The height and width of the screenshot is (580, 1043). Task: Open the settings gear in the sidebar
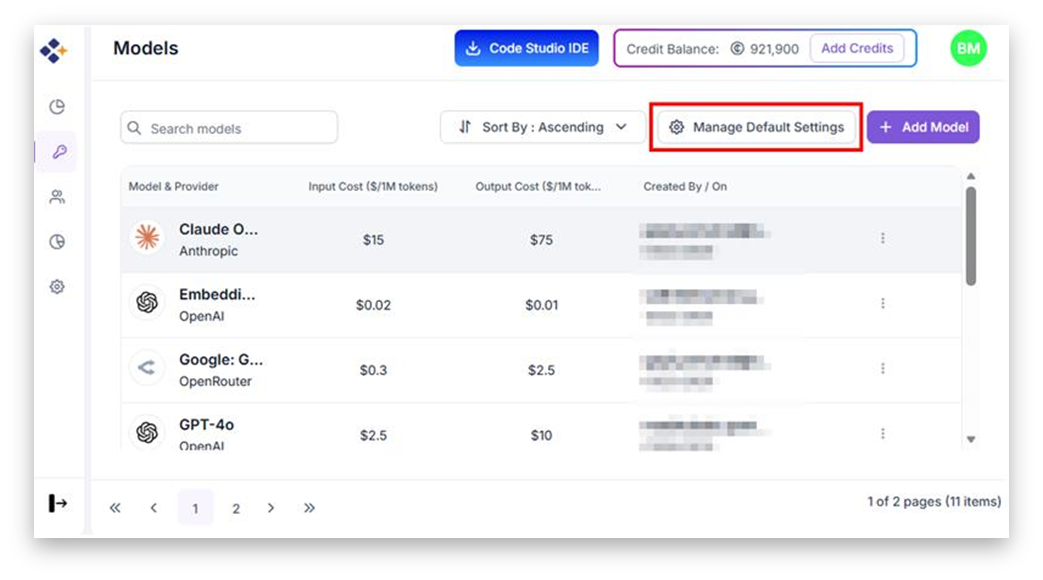click(56, 286)
